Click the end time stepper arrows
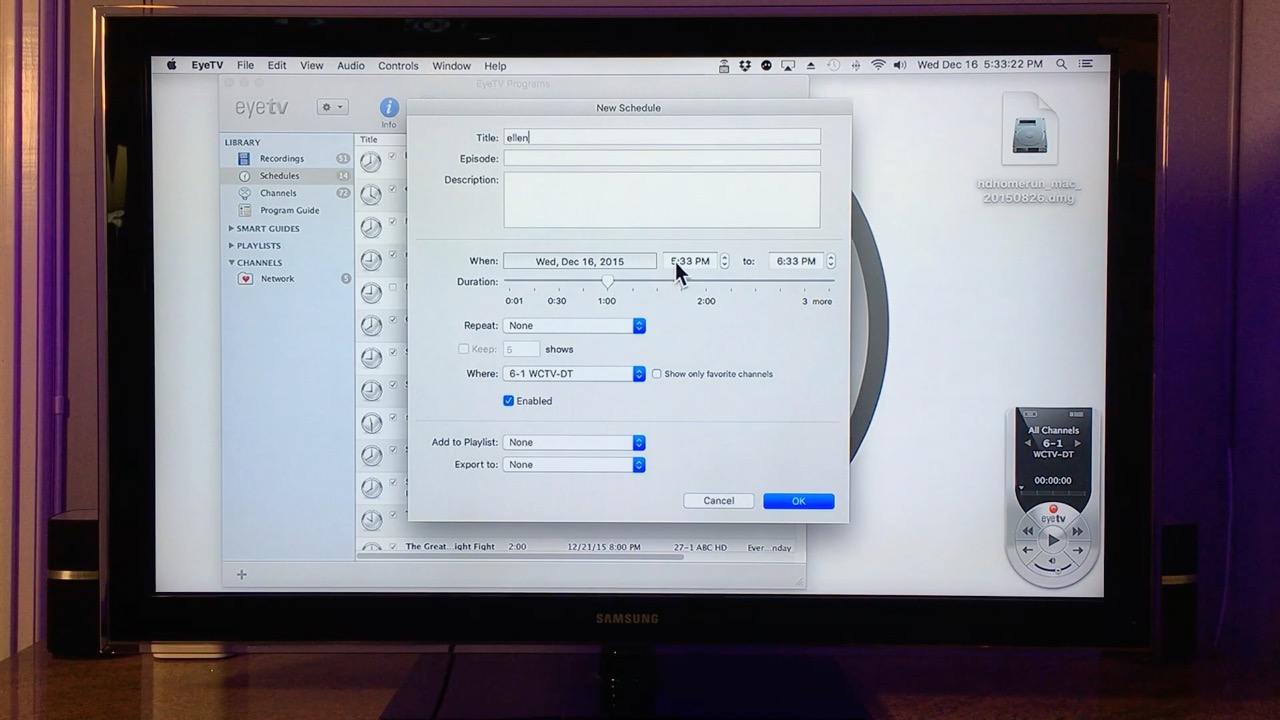 [x=830, y=261]
